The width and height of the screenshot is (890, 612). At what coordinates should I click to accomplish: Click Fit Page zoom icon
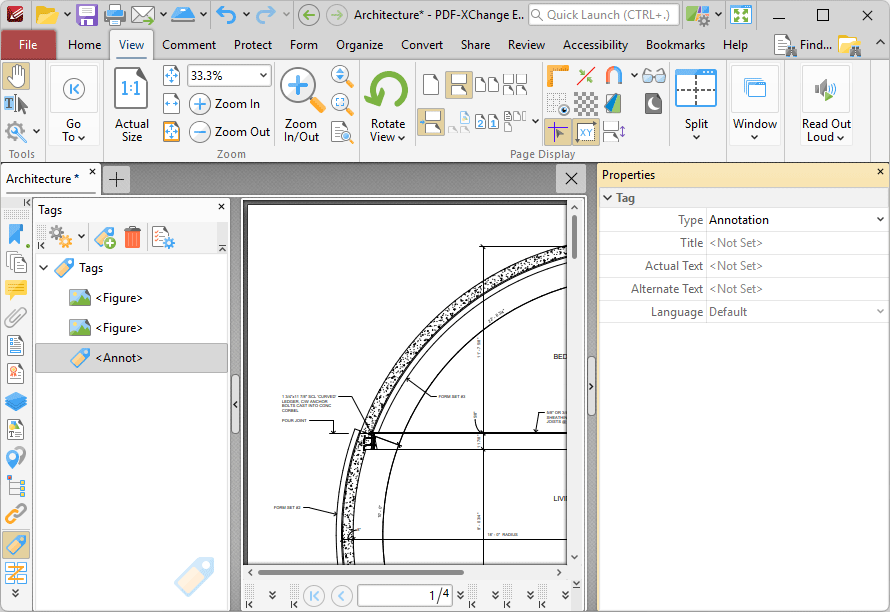[x=171, y=76]
